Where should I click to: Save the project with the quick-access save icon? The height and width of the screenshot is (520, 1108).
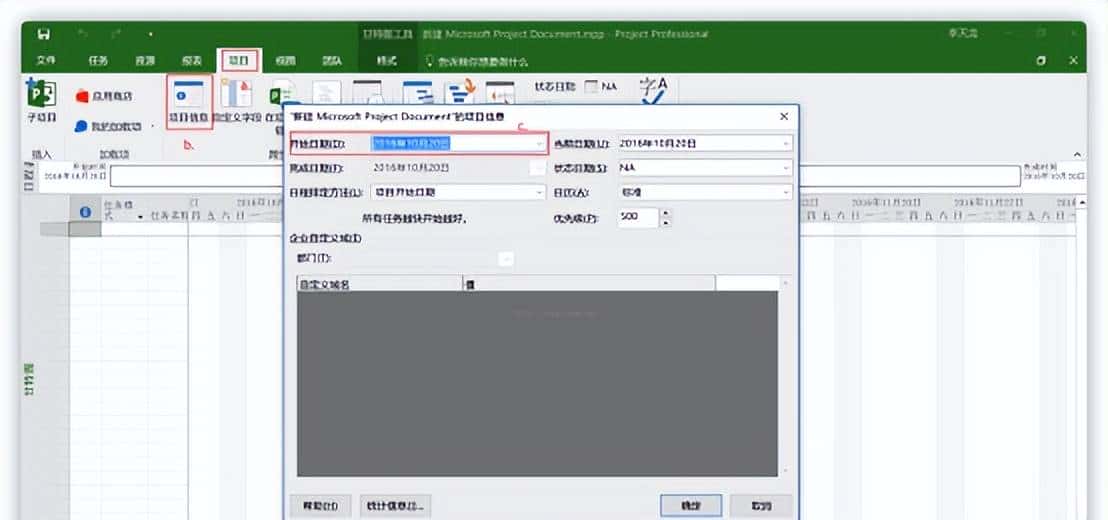[x=45, y=34]
